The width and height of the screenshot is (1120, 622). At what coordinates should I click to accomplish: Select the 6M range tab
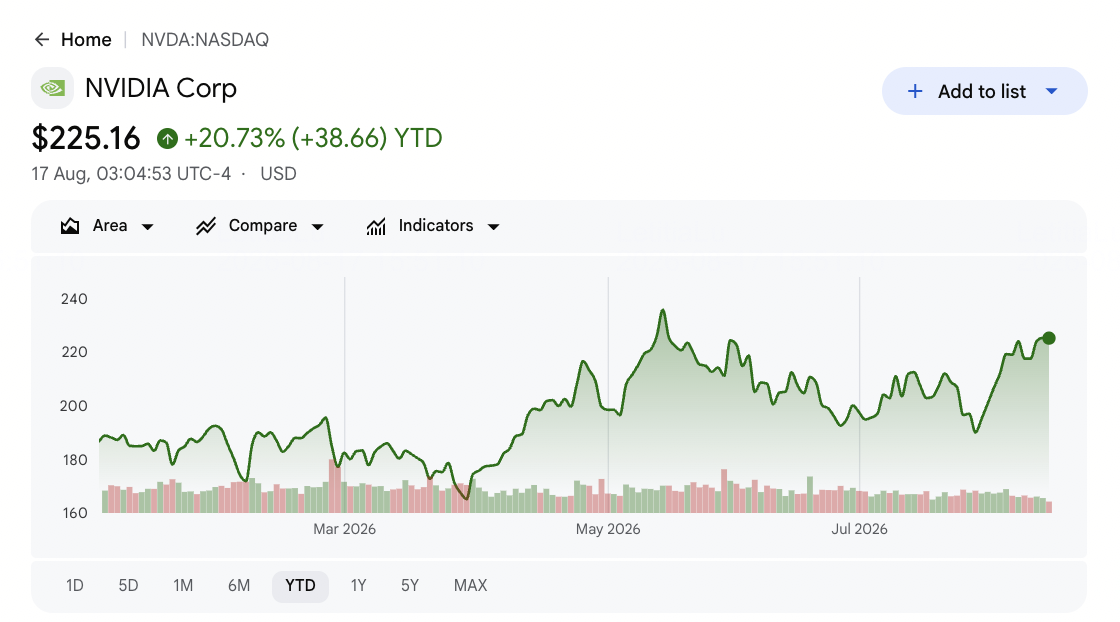[x=239, y=586]
